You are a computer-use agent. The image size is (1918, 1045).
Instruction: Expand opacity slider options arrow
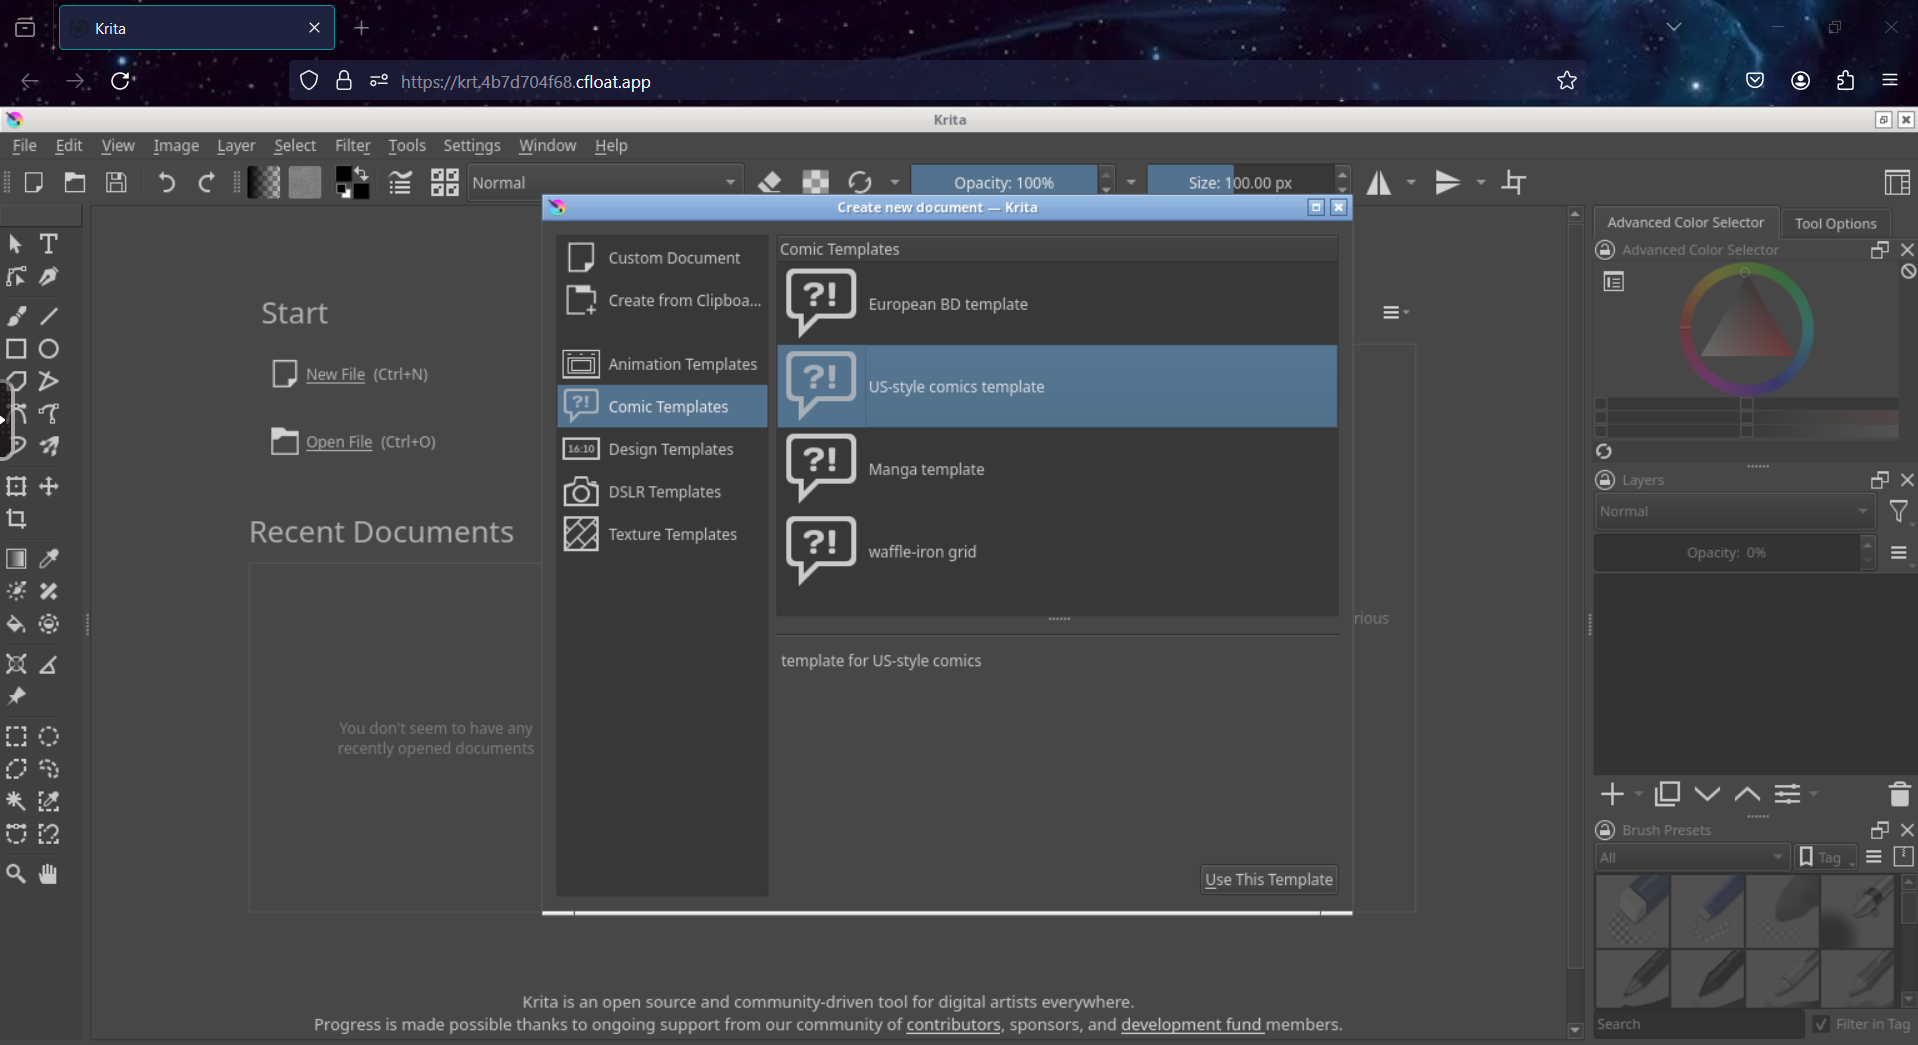coord(1131,183)
